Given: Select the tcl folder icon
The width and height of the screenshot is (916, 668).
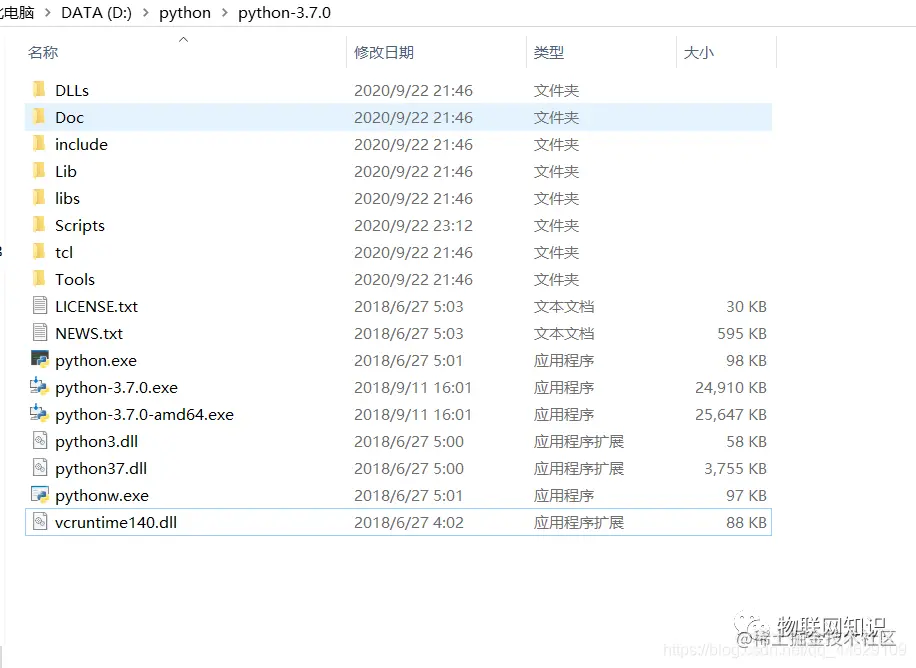Looking at the screenshot, I should 39,252.
